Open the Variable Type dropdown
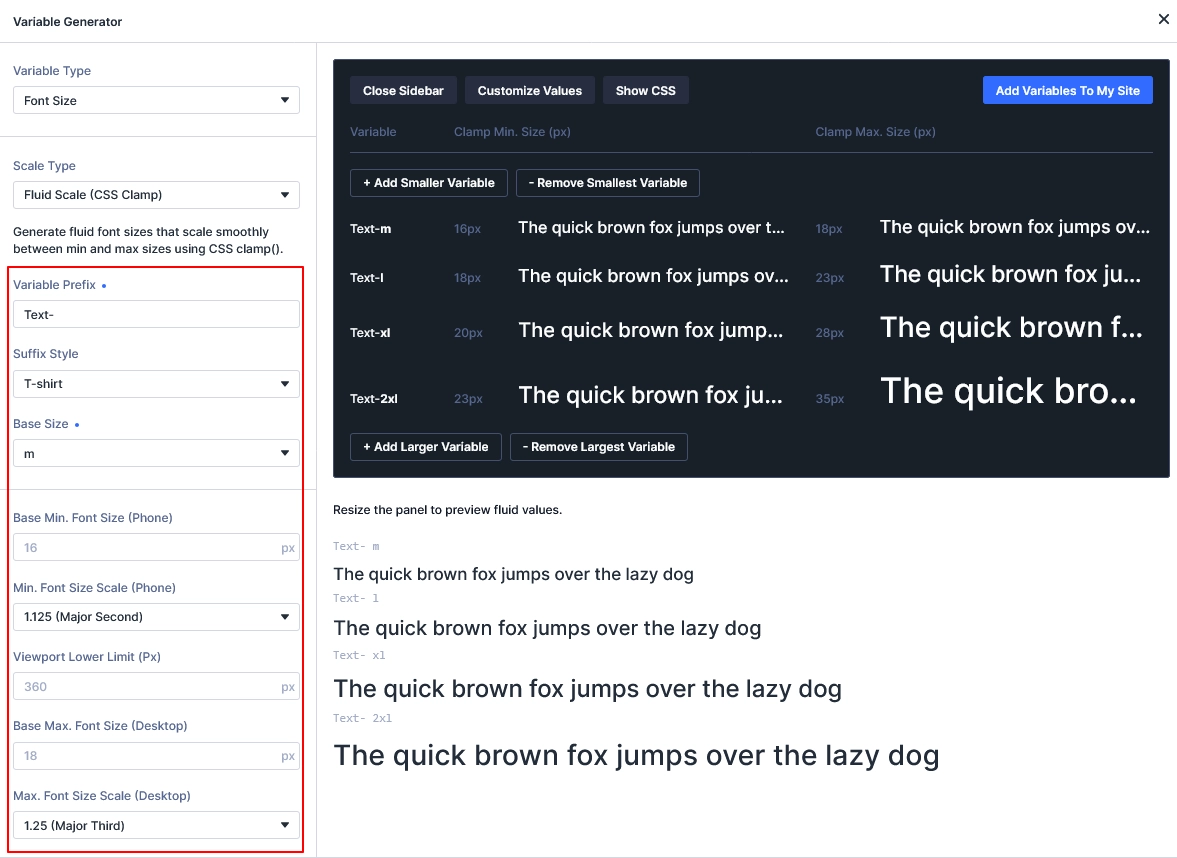The width and height of the screenshot is (1177, 858). 156,101
